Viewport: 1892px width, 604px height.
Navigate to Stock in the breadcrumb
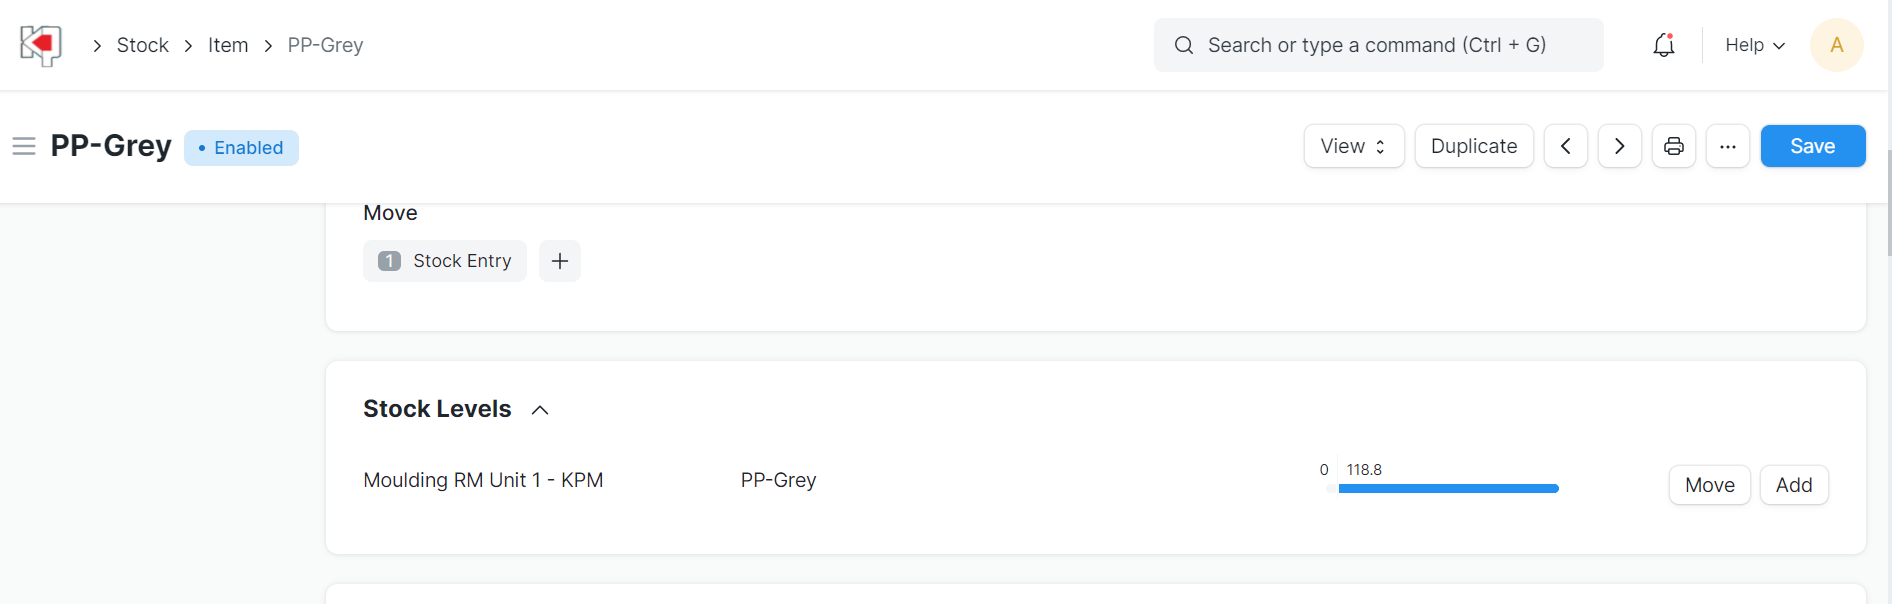[x=143, y=45]
